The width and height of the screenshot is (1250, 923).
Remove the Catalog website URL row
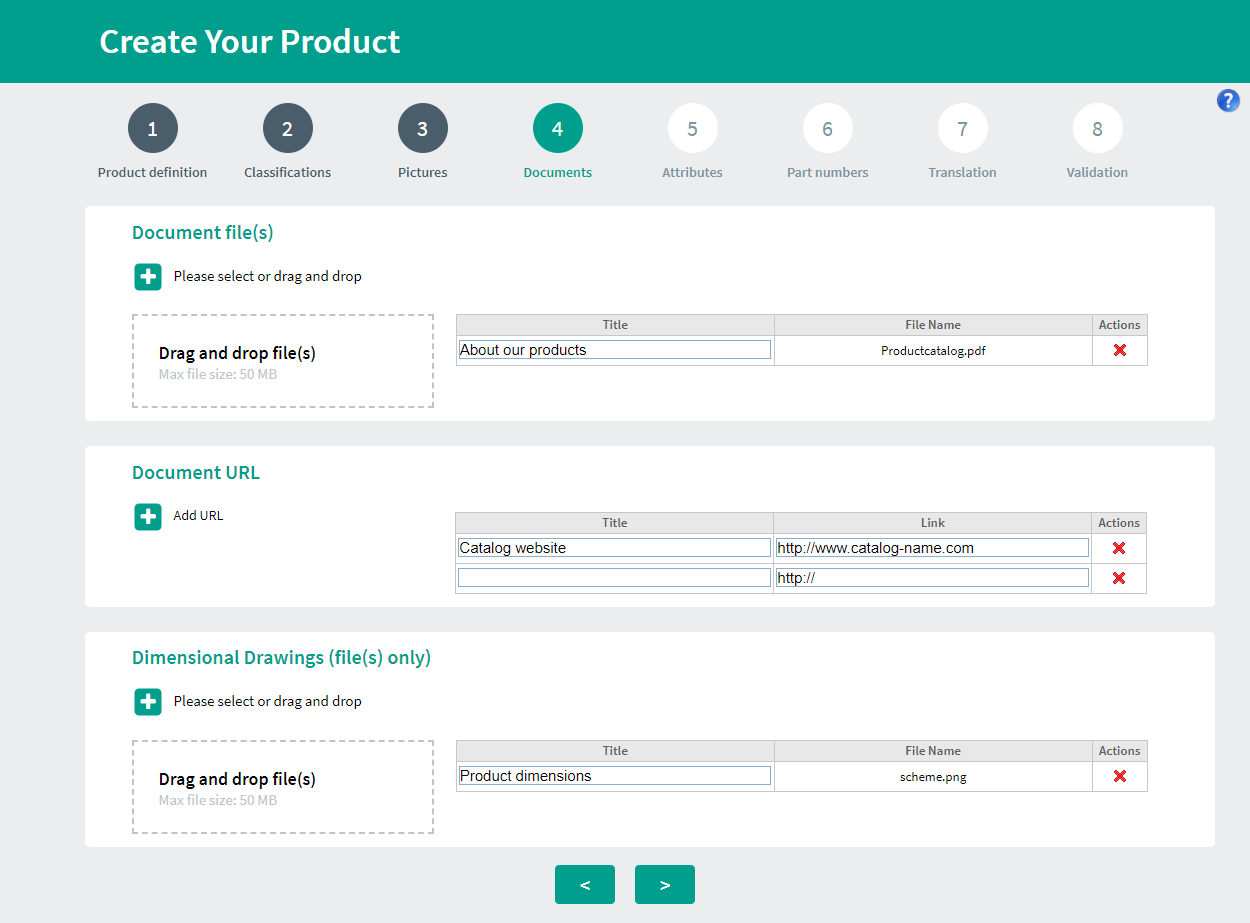[x=1118, y=548]
